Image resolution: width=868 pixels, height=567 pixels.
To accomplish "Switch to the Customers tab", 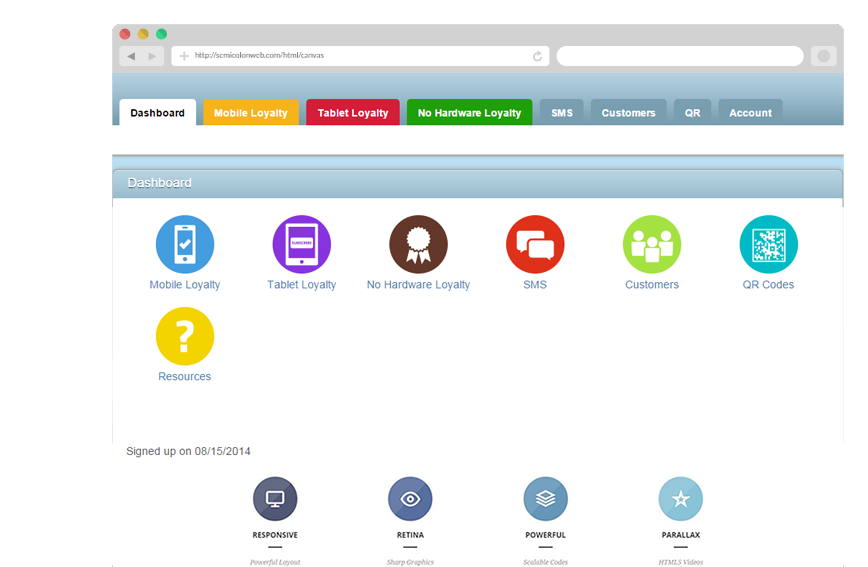I will [628, 112].
